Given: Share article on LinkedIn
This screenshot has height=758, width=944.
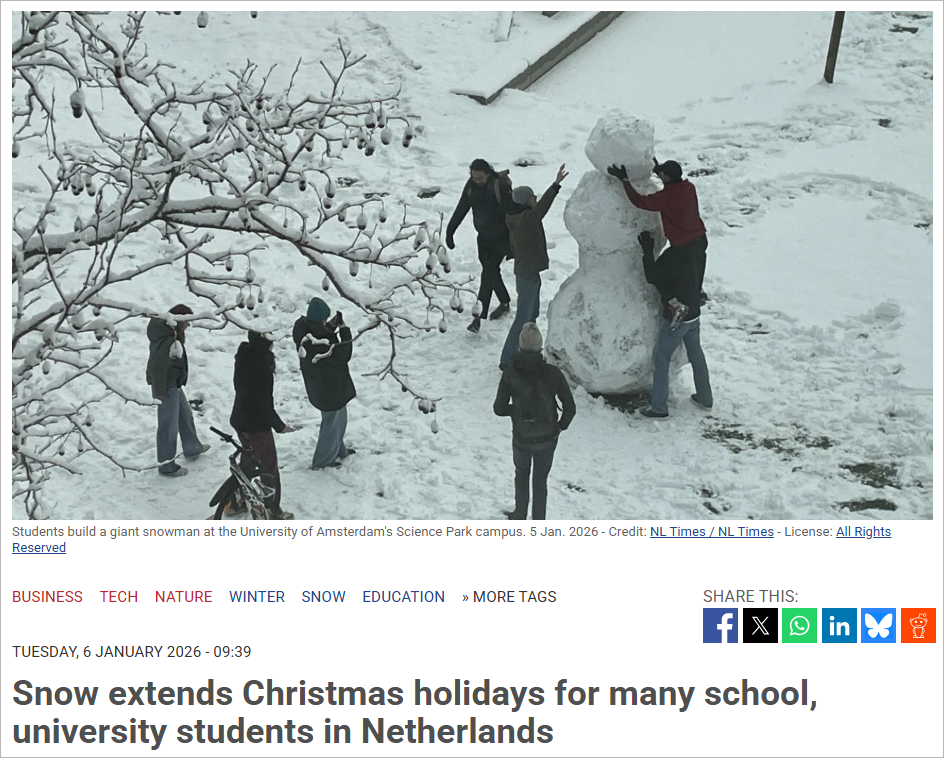Looking at the screenshot, I should [839, 626].
